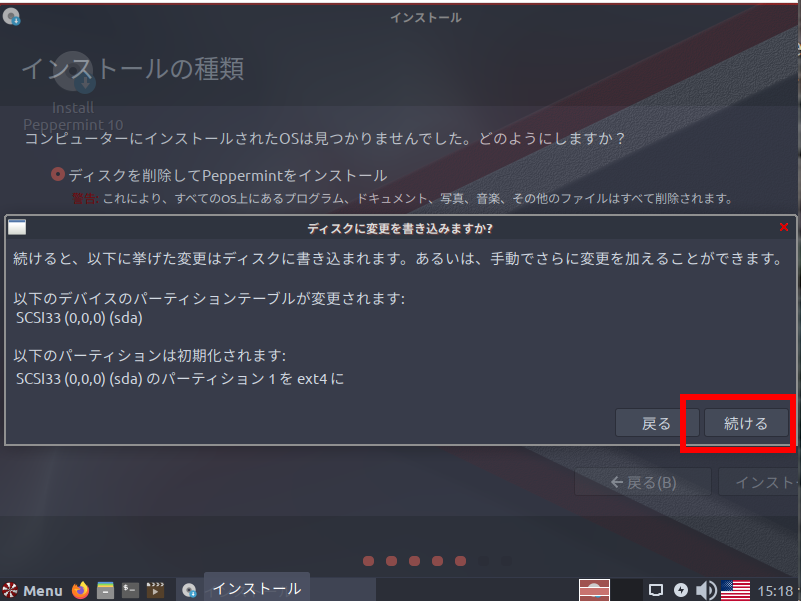The image size is (801, 601).
Task: Click the 15:18 clock in the taskbar
Action: [775, 591]
